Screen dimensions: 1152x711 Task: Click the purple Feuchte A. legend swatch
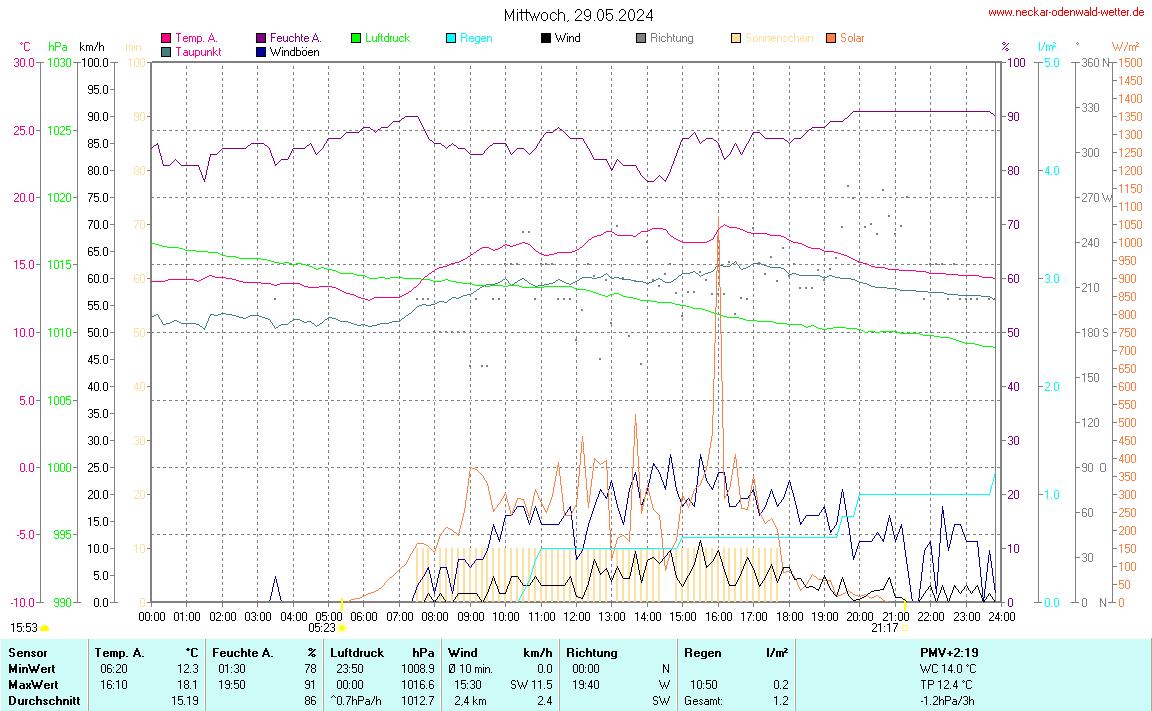click(x=261, y=38)
